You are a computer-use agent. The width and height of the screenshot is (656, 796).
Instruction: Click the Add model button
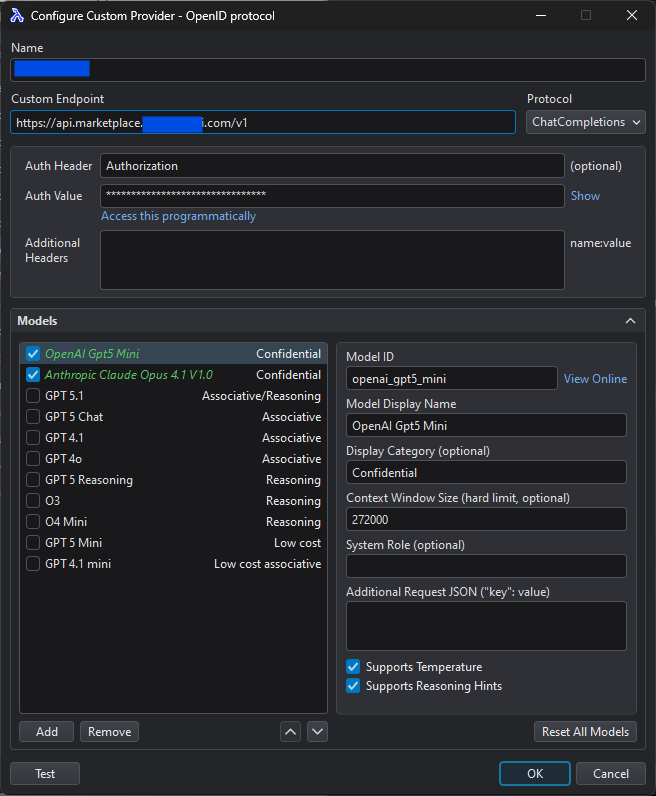tap(47, 732)
